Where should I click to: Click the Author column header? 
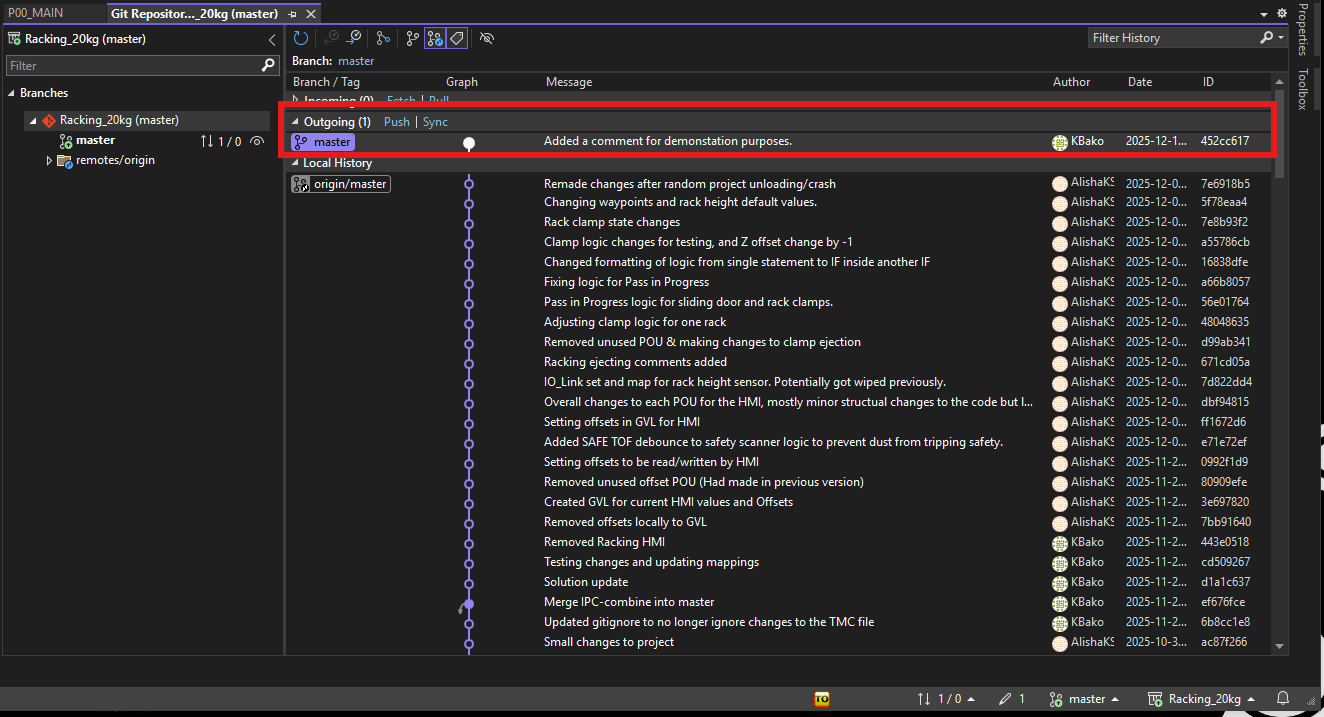point(1071,82)
